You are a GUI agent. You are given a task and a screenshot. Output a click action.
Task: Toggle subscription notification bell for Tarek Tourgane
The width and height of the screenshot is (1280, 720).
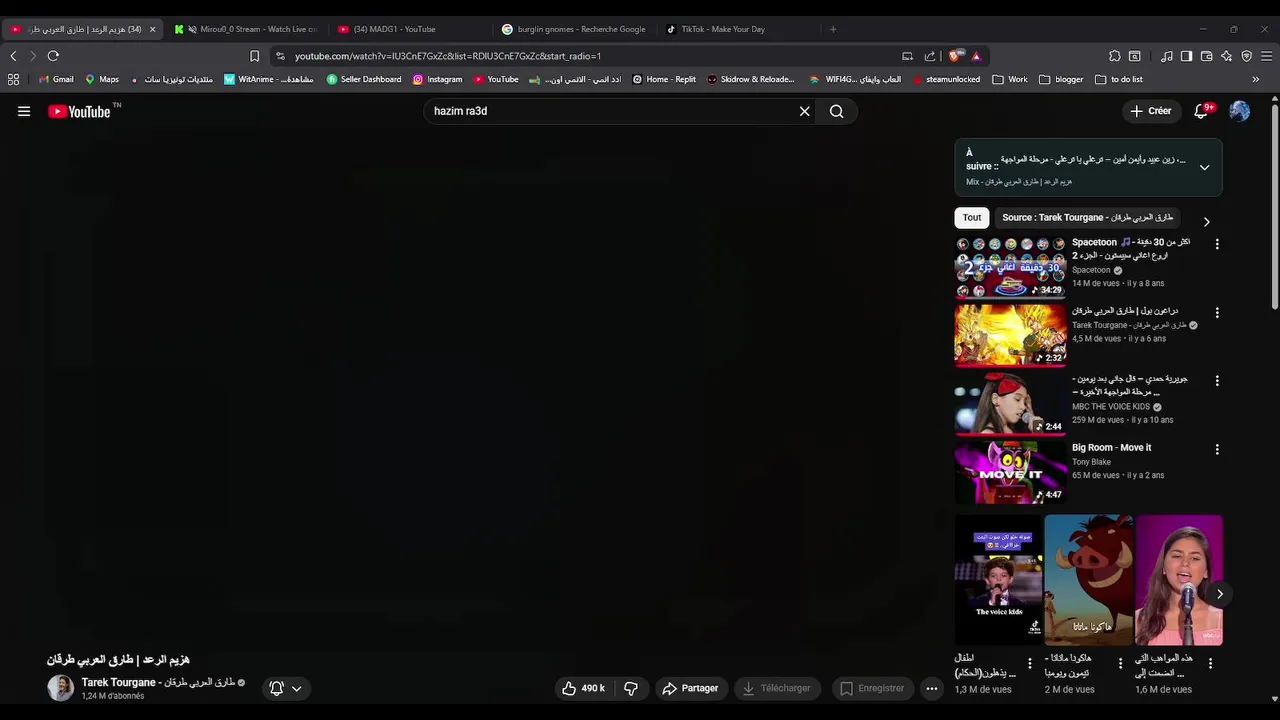point(277,688)
